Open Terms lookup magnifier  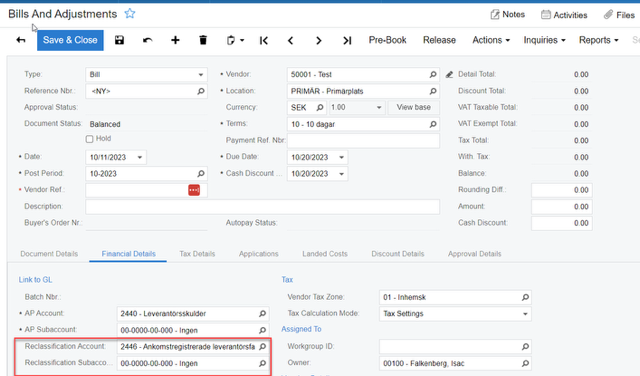(x=433, y=124)
